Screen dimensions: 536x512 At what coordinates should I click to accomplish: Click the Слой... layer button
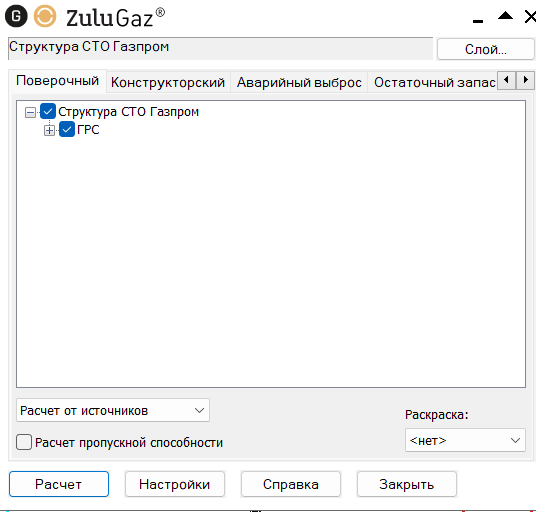[485, 49]
